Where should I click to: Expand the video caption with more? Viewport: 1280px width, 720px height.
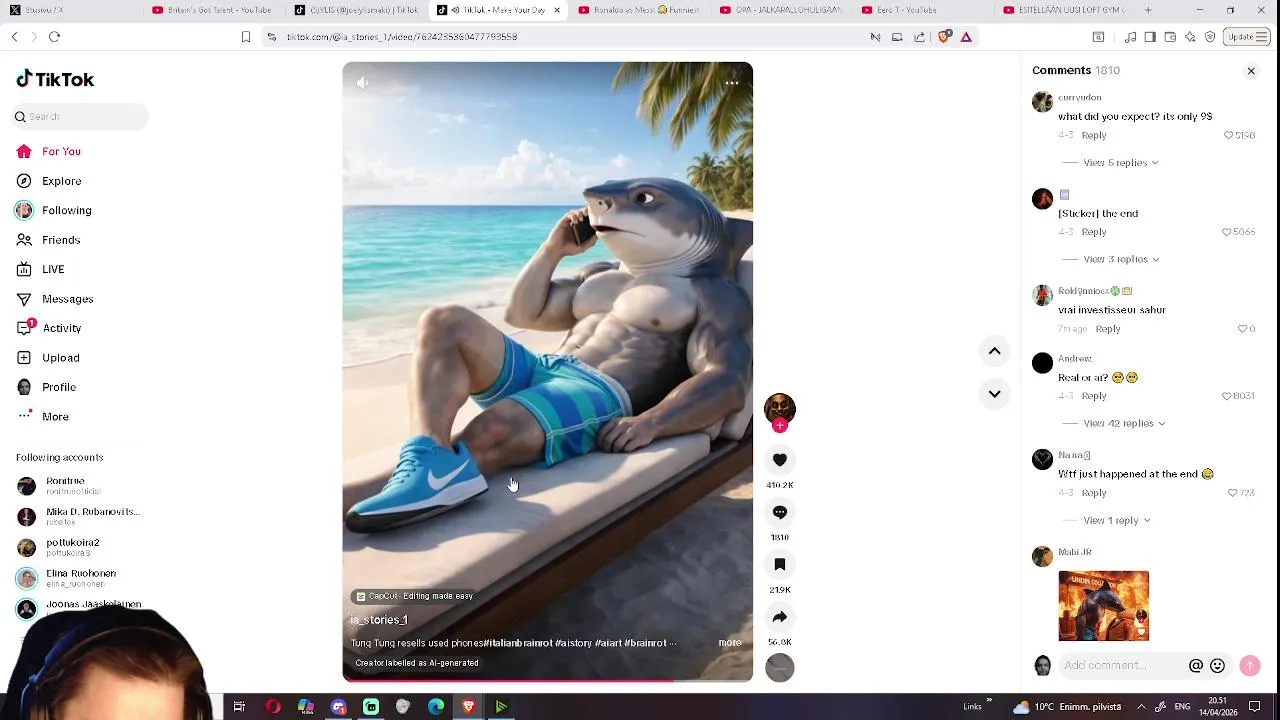(729, 643)
